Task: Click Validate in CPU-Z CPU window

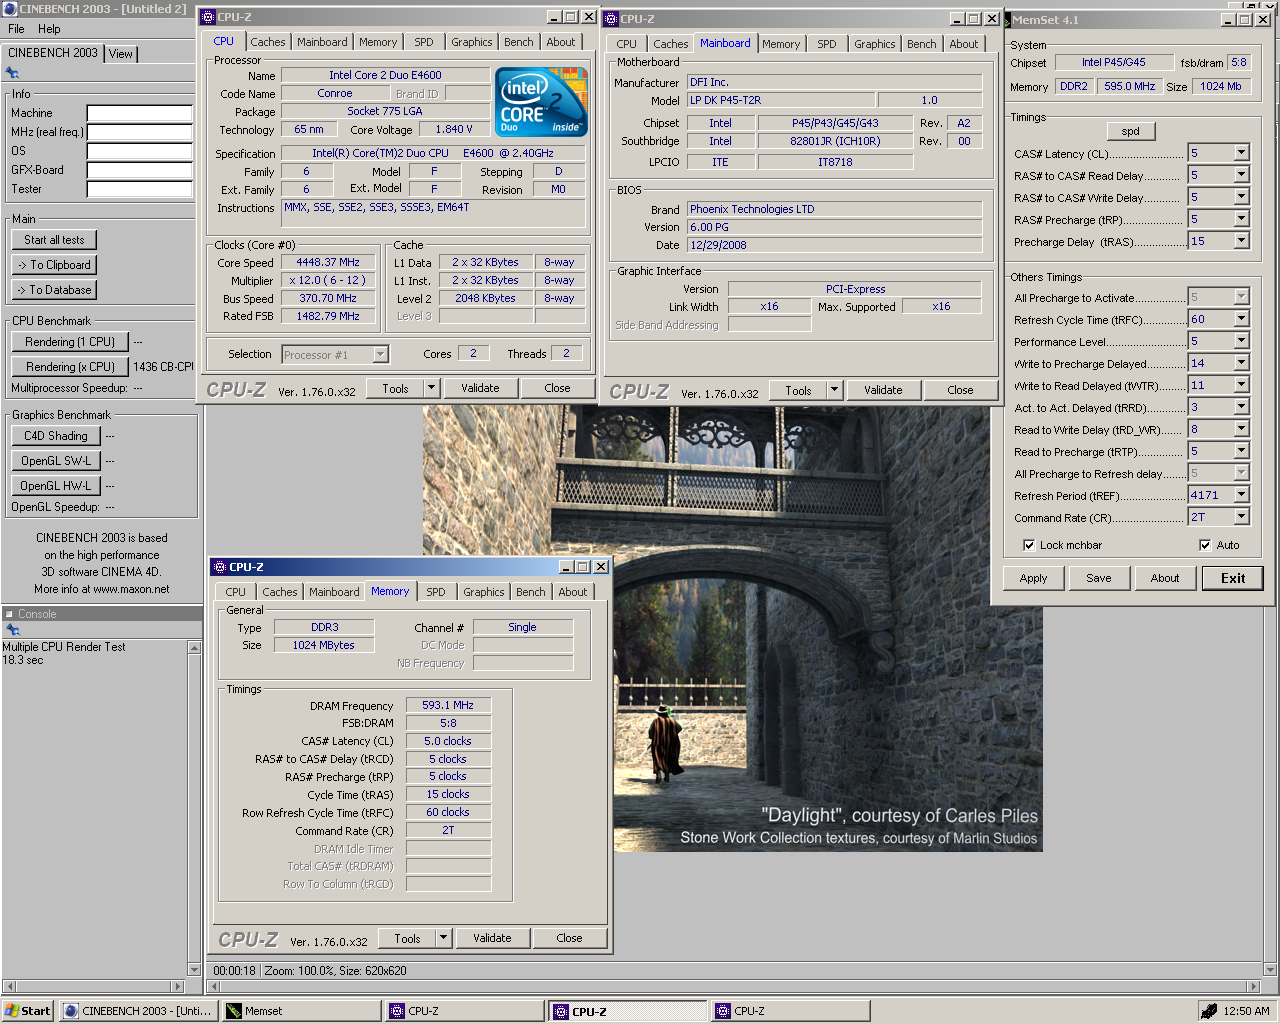Action: [480, 388]
